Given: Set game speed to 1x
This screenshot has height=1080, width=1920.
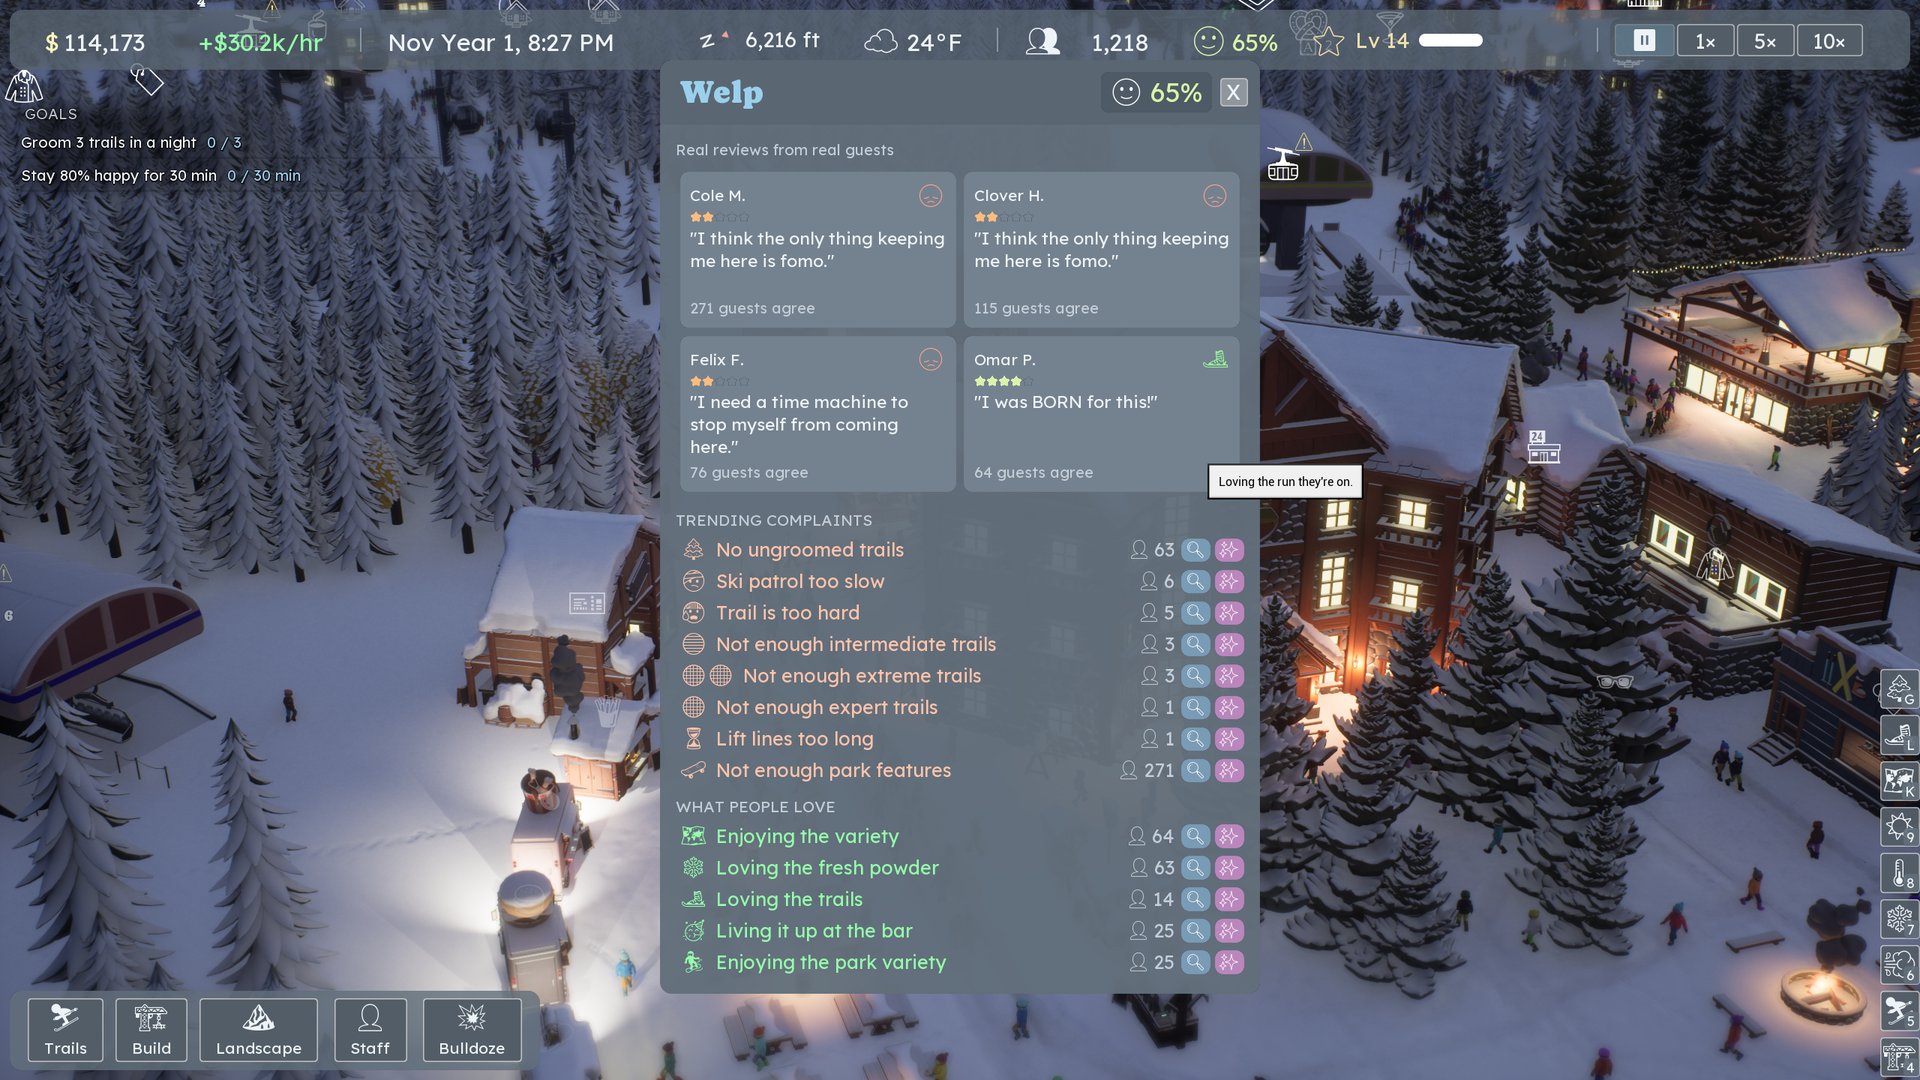Looking at the screenshot, I should [x=1705, y=41].
